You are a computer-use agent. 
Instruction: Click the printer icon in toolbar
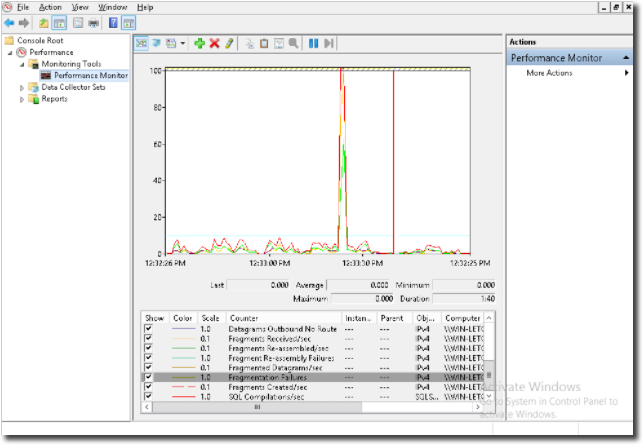tap(93, 23)
